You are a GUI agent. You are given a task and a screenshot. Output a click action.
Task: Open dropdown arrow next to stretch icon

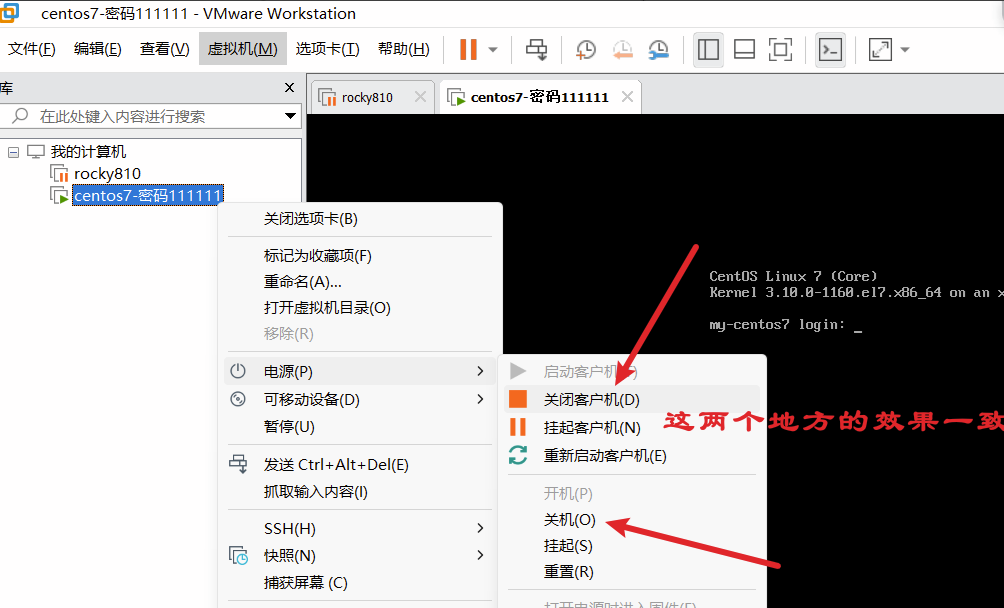click(x=905, y=49)
